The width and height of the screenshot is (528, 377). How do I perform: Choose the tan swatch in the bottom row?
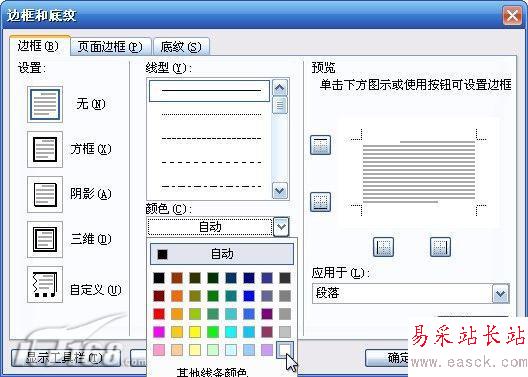point(177,350)
